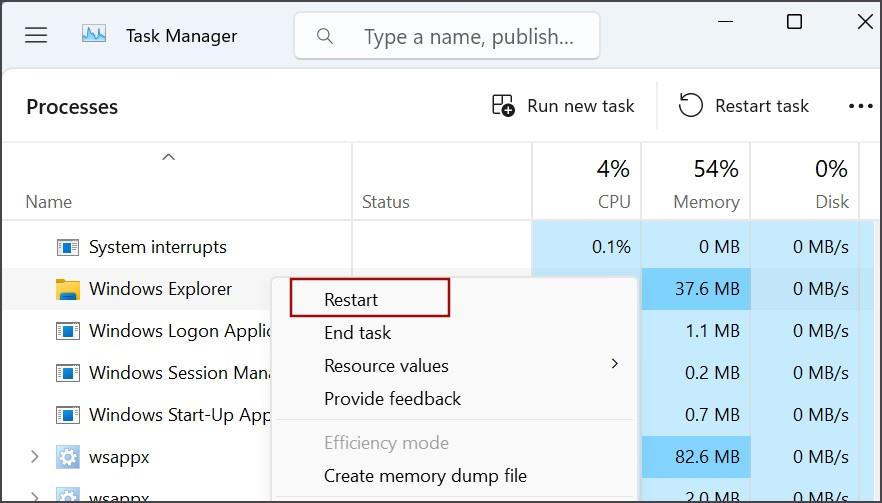This screenshot has width=882, height=503.
Task: Click the search magnifier icon
Action: pyautogui.click(x=325, y=36)
